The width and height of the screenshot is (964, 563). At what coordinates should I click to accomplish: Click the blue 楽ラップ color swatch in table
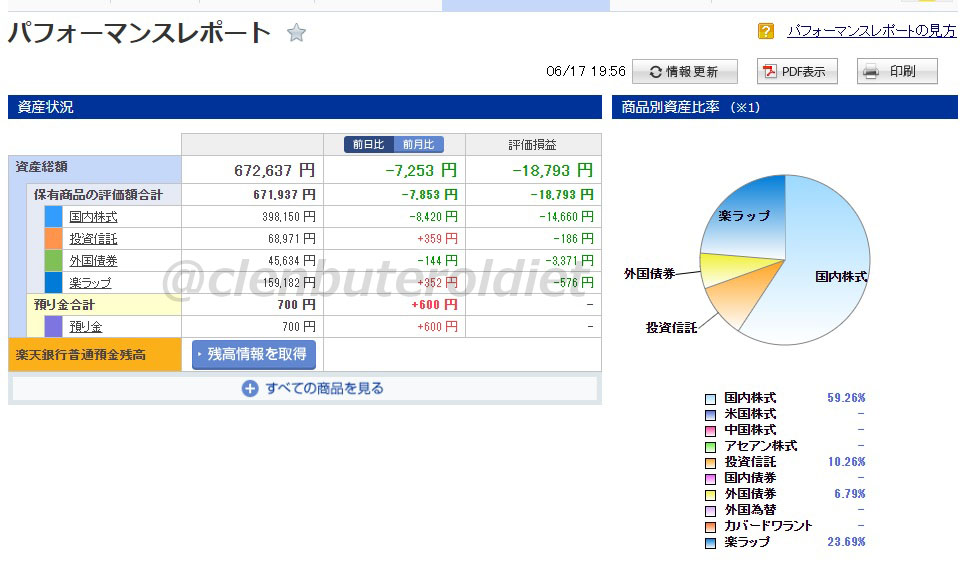53,283
